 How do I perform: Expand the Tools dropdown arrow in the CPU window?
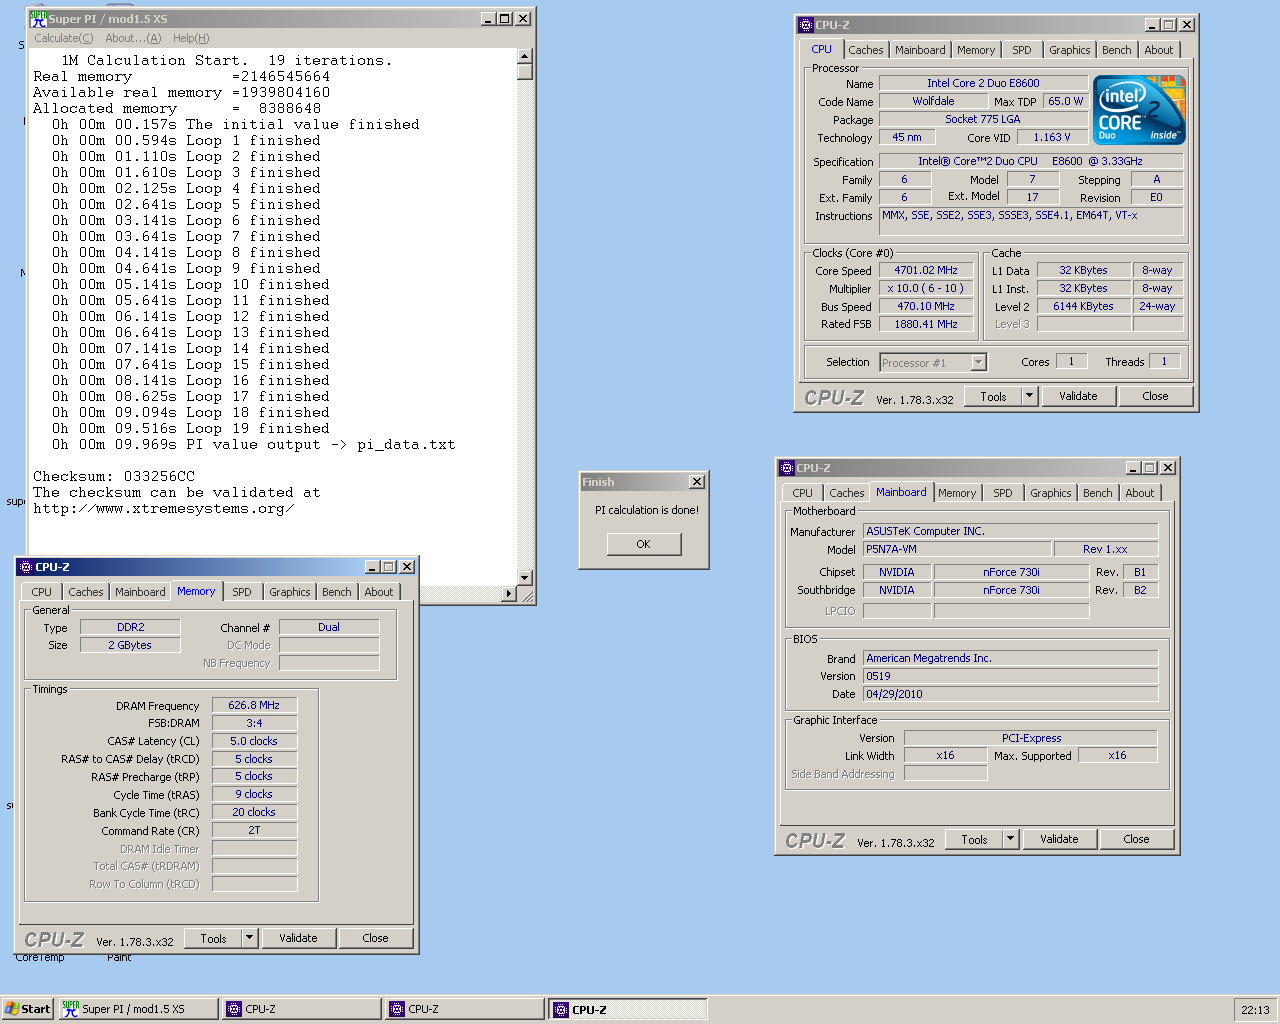[1030, 396]
